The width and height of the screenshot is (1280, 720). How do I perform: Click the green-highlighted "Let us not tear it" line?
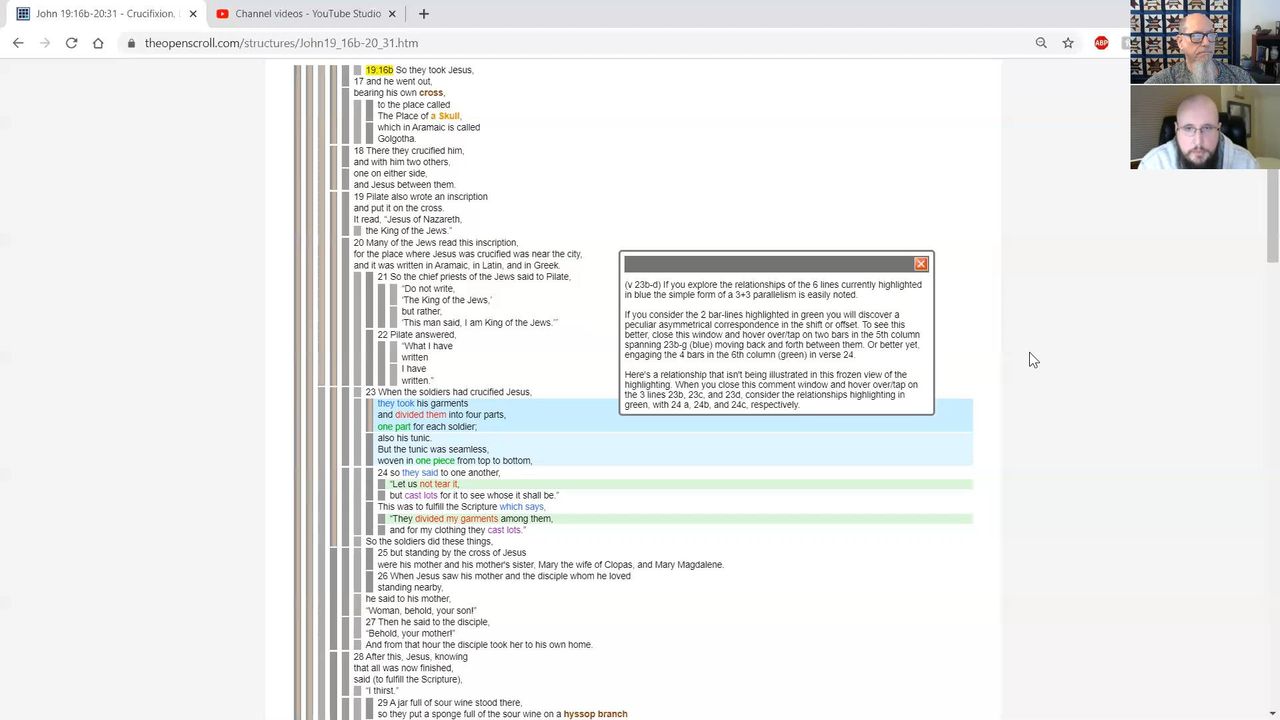coord(424,484)
